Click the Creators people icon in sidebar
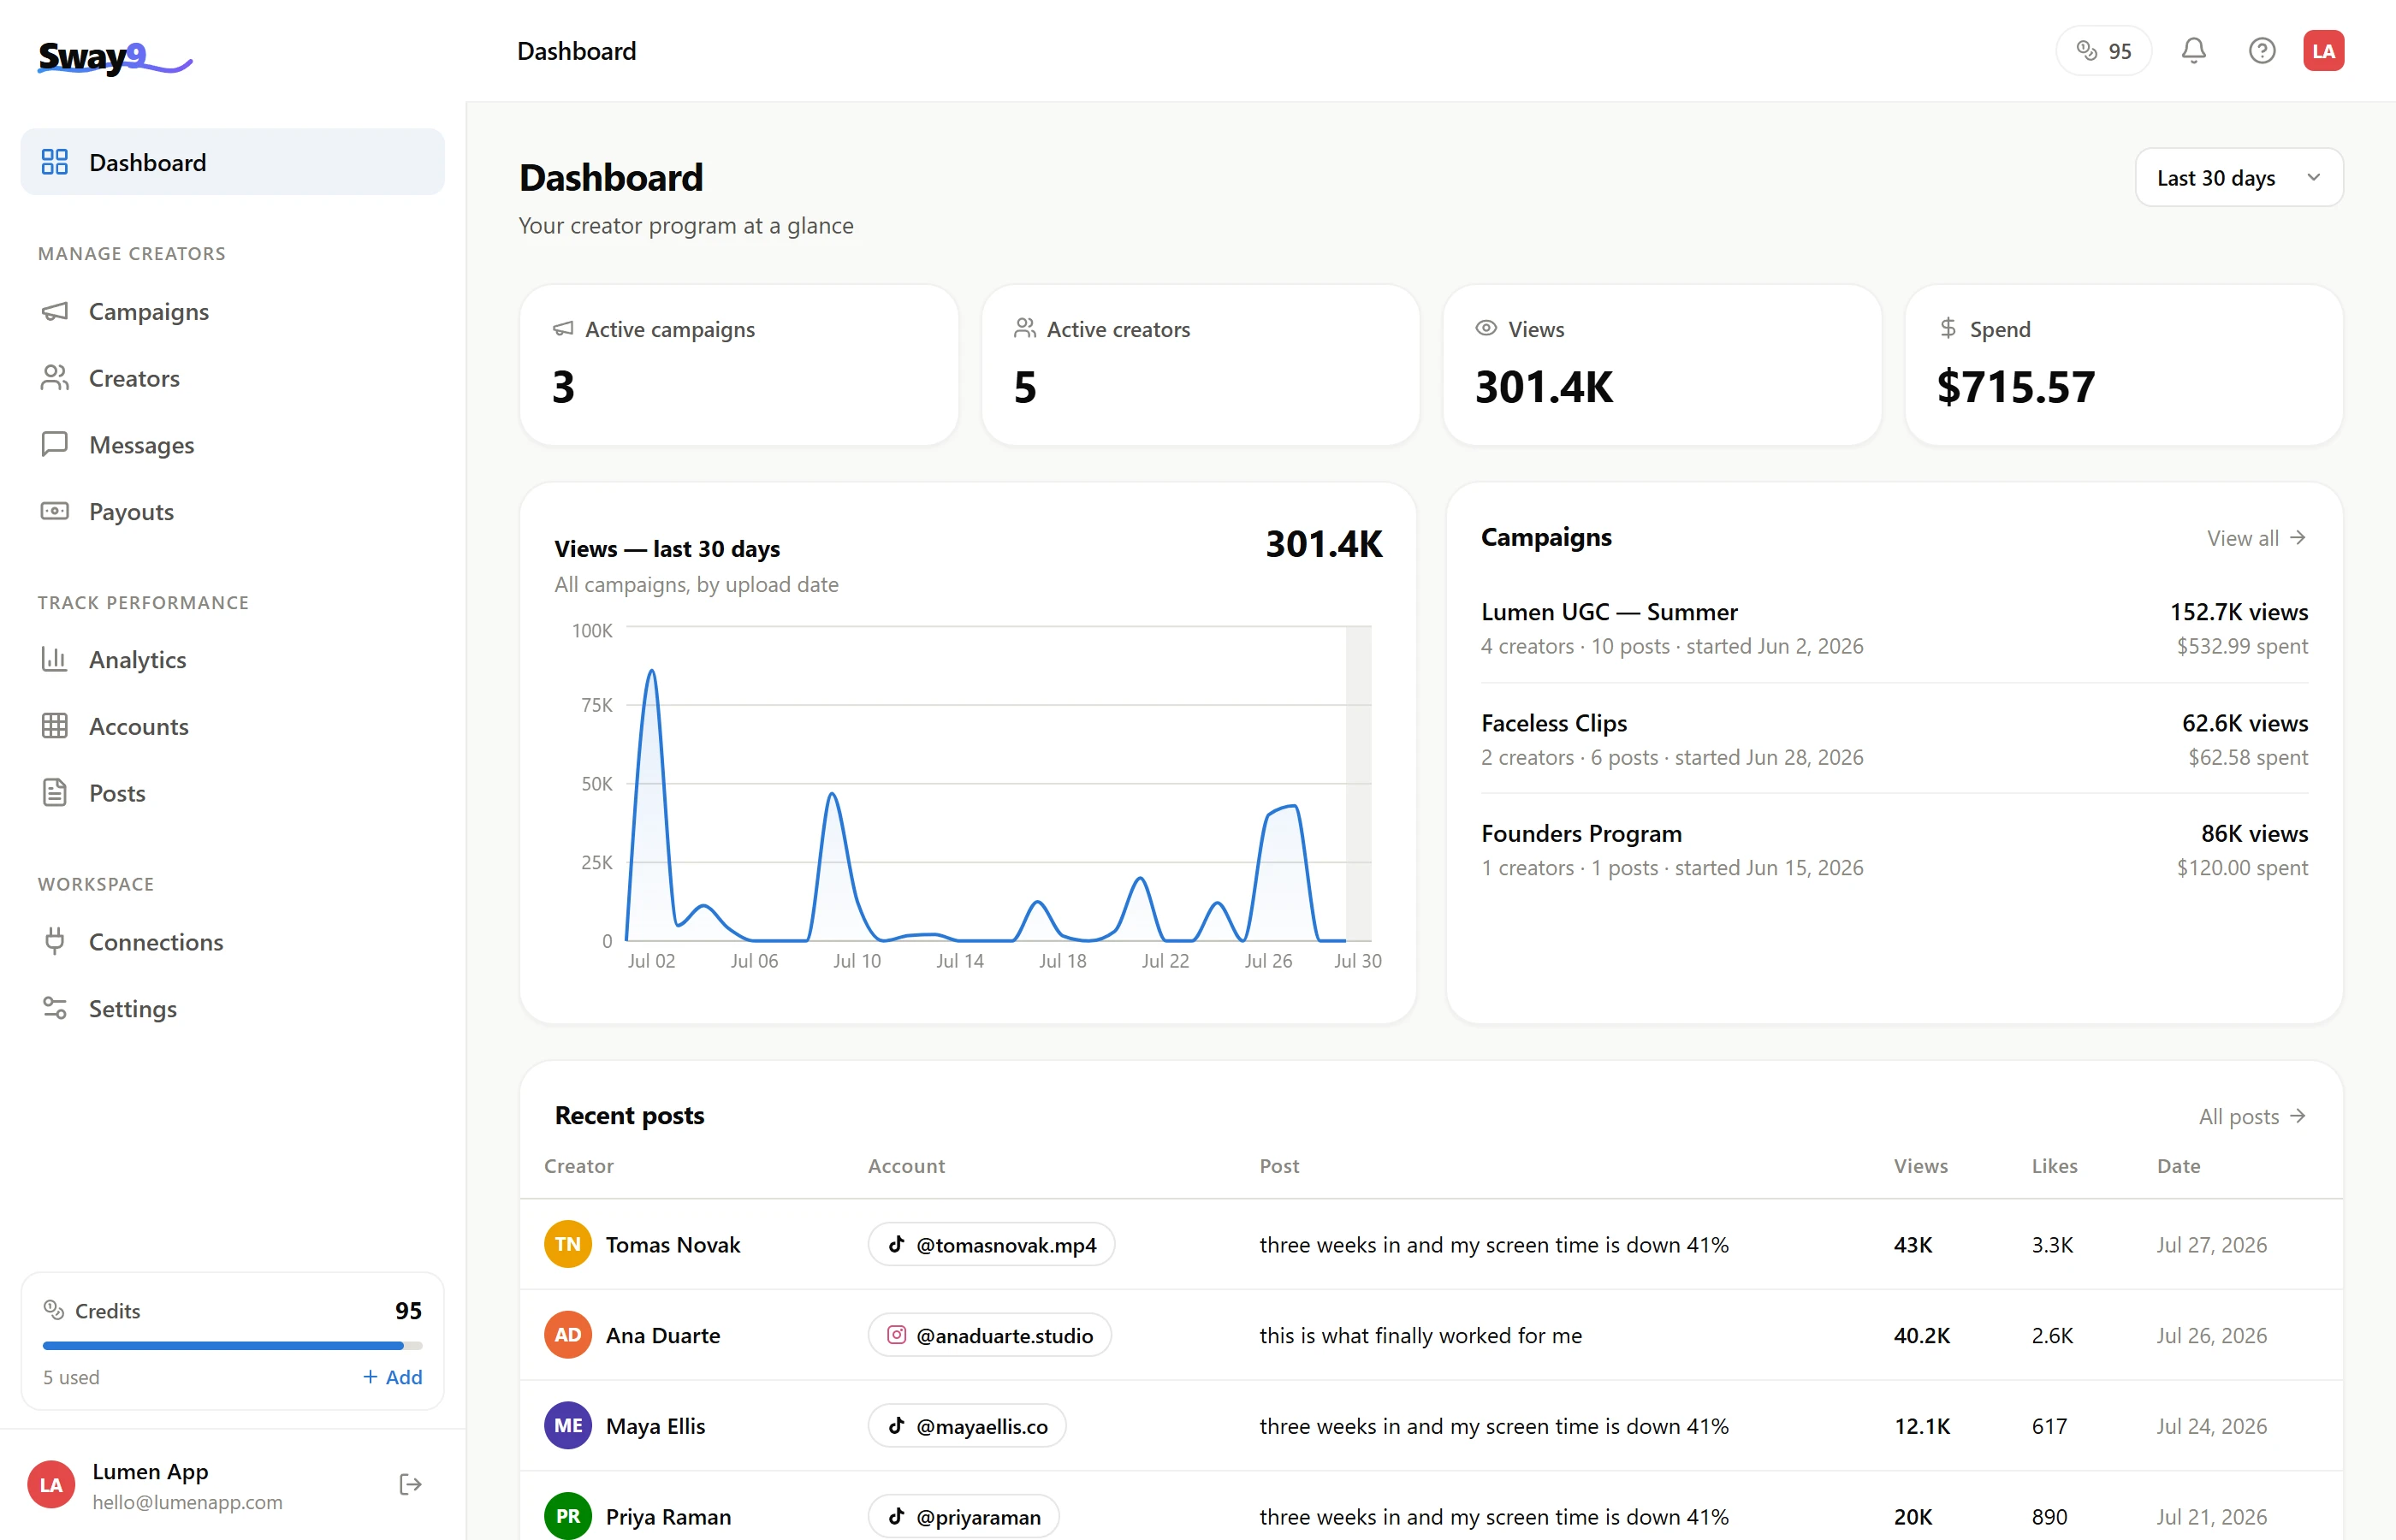 (55, 378)
